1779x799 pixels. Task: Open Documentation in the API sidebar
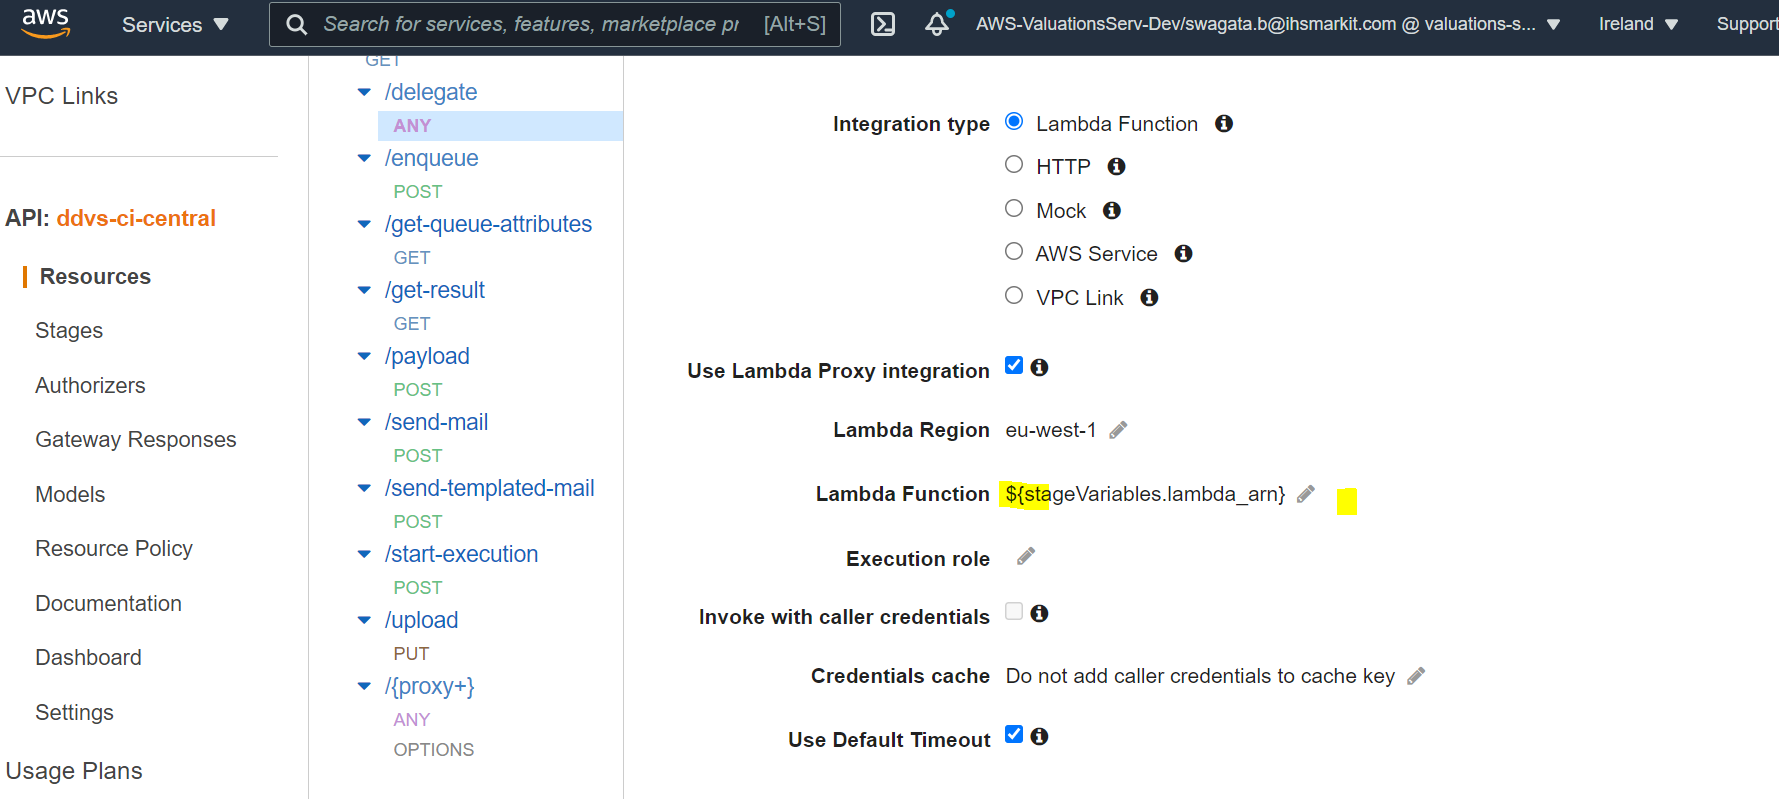pyautogui.click(x=108, y=603)
